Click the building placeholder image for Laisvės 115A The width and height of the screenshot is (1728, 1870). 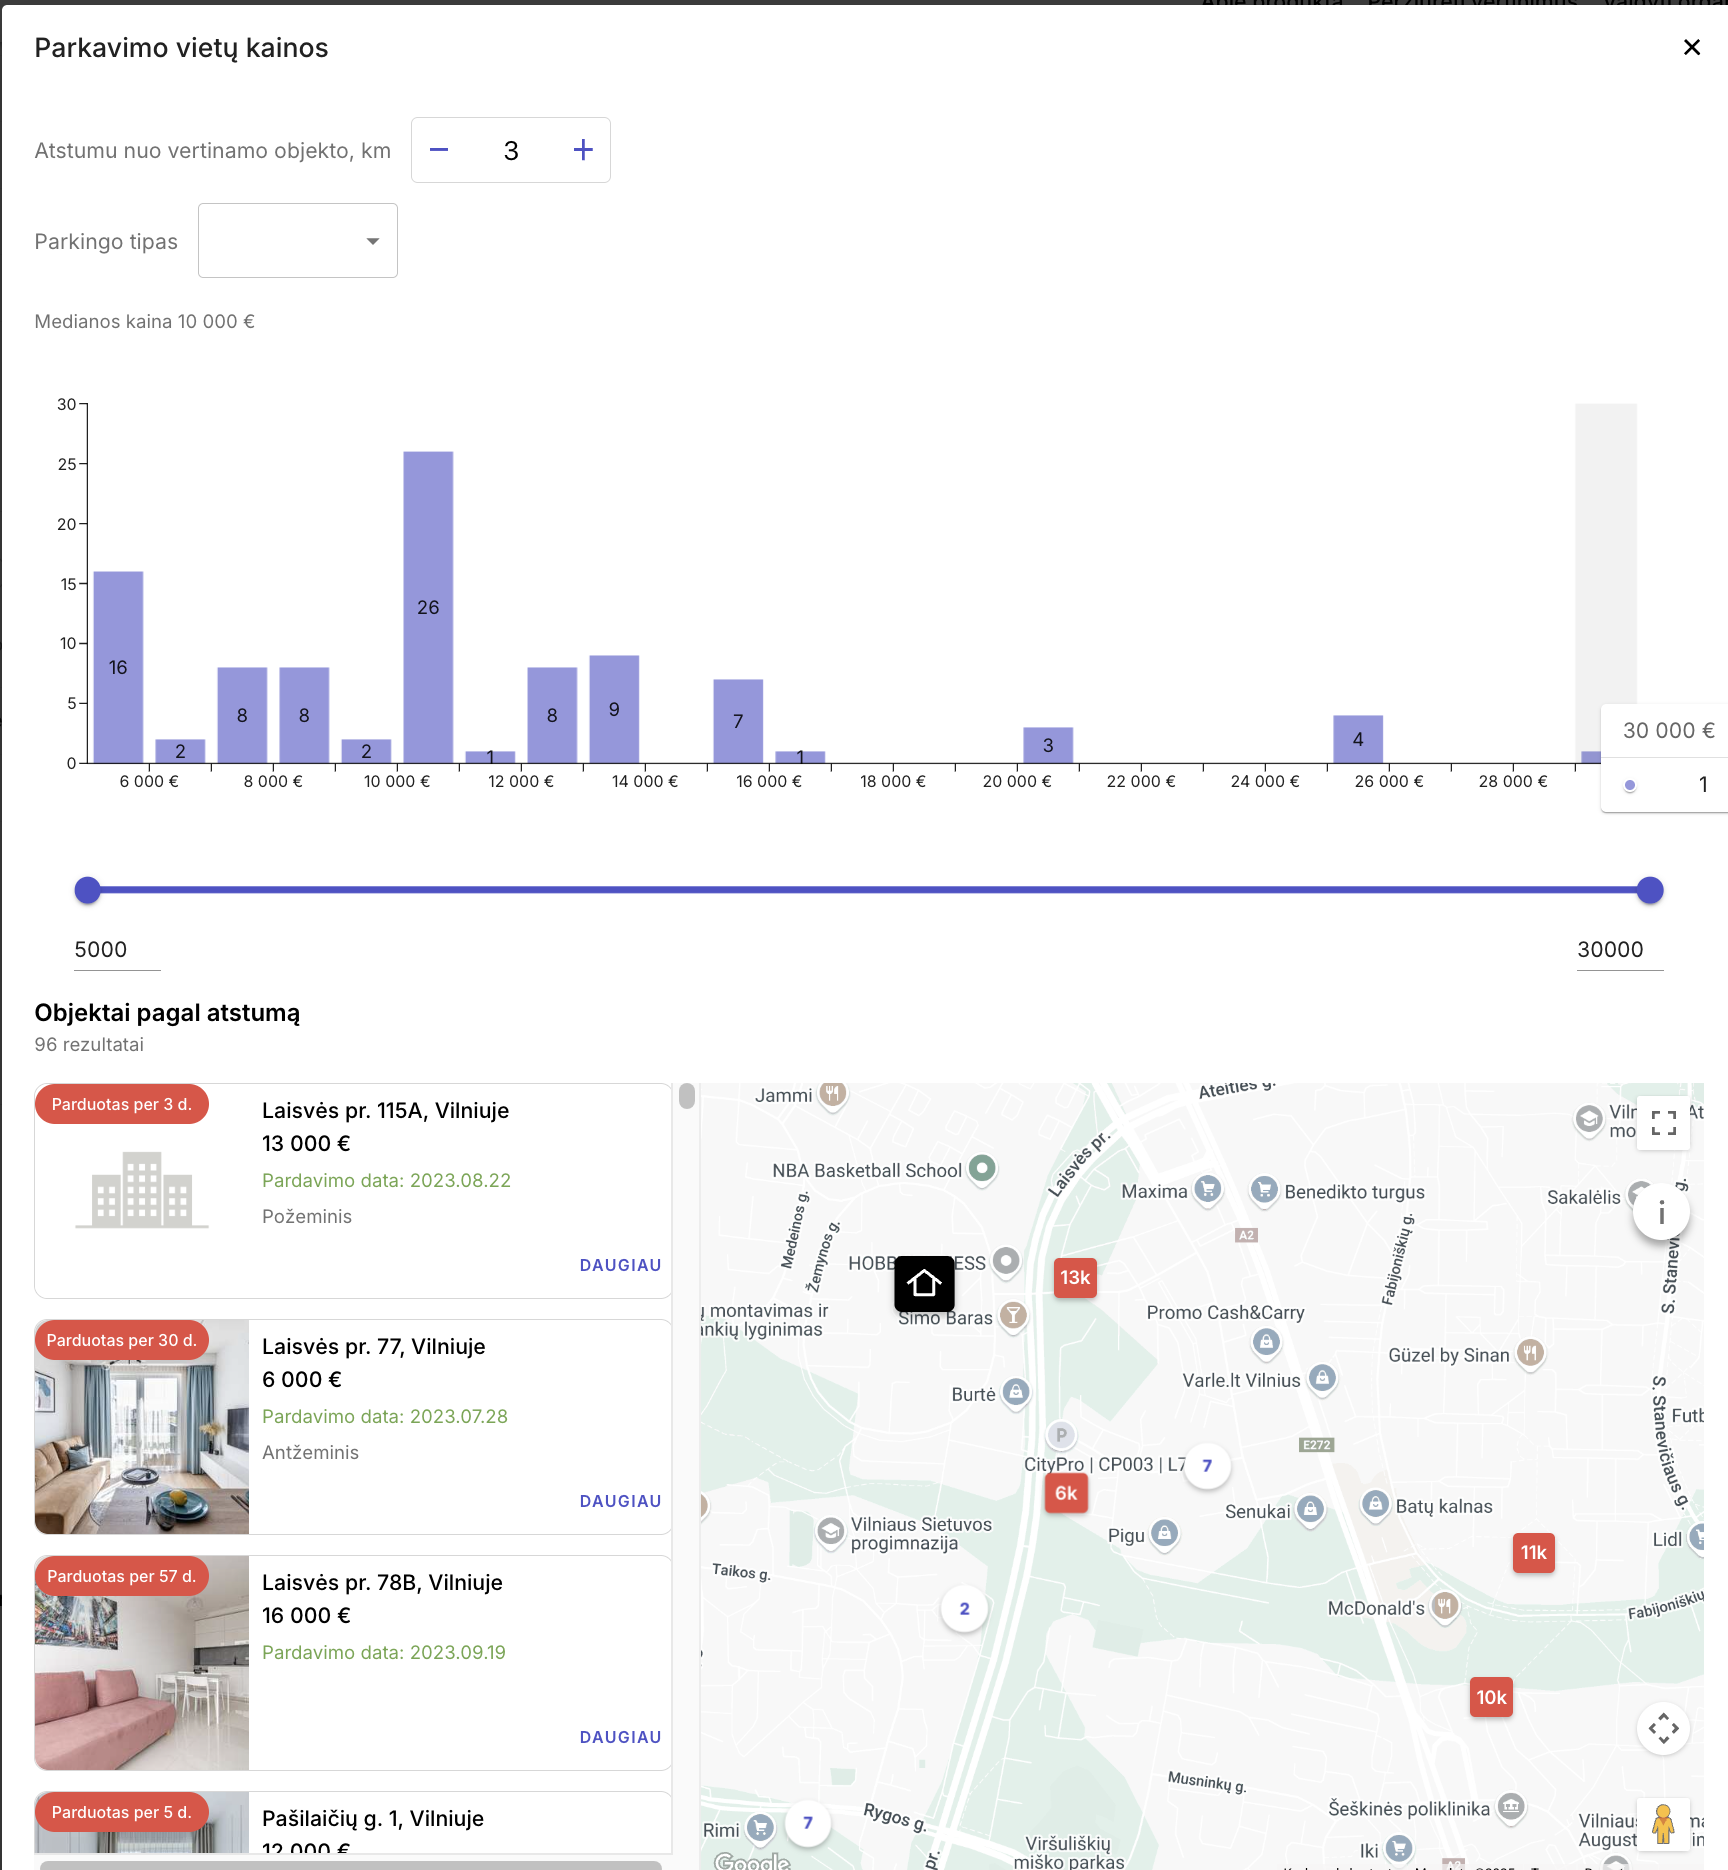click(142, 1190)
